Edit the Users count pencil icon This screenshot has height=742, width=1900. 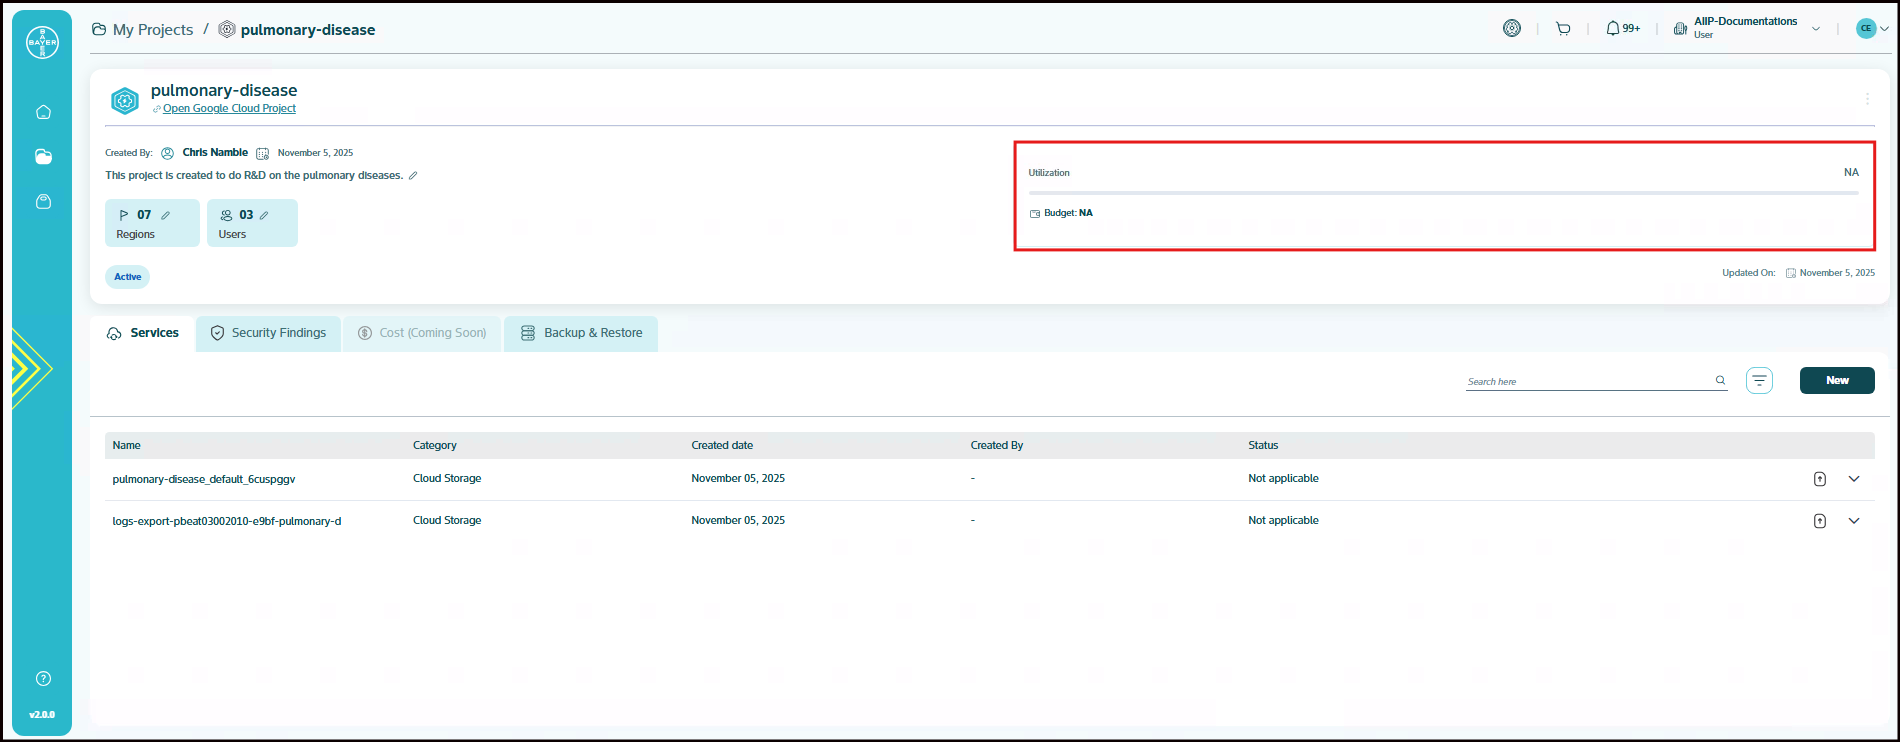tap(264, 215)
